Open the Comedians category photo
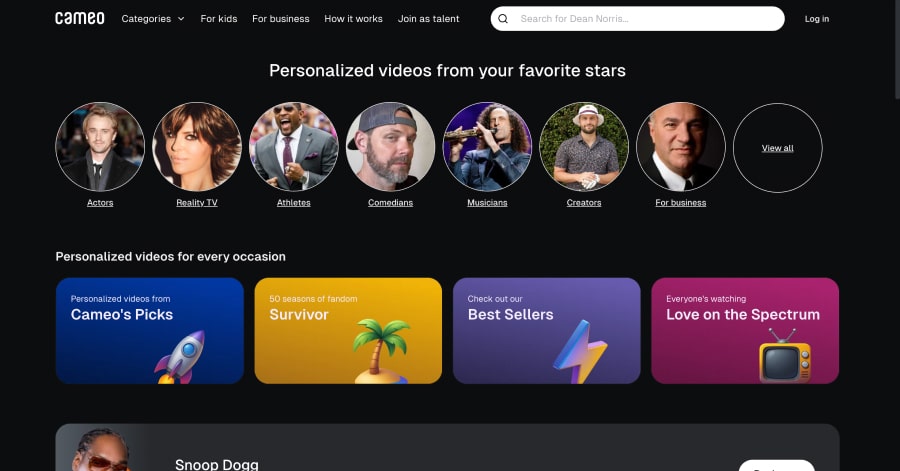The width and height of the screenshot is (900, 471). (390, 147)
